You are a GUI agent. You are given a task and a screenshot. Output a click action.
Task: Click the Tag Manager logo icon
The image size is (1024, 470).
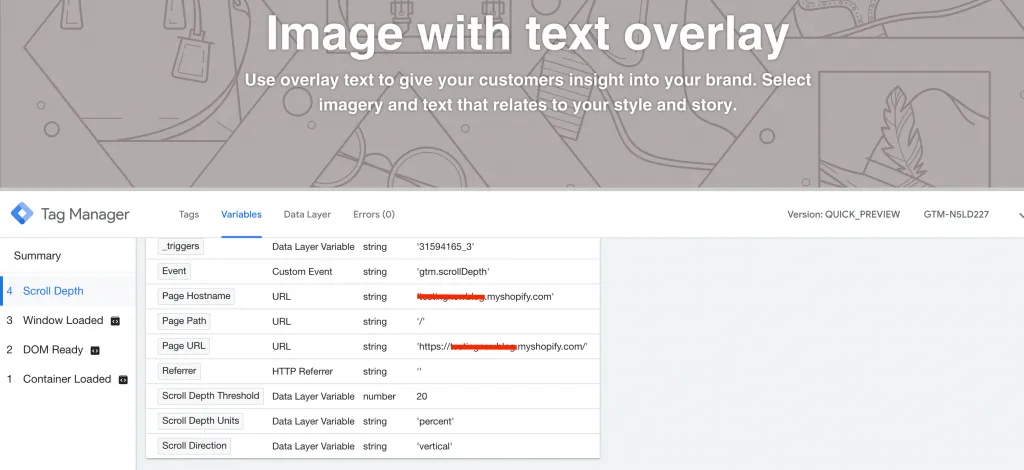pos(22,213)
